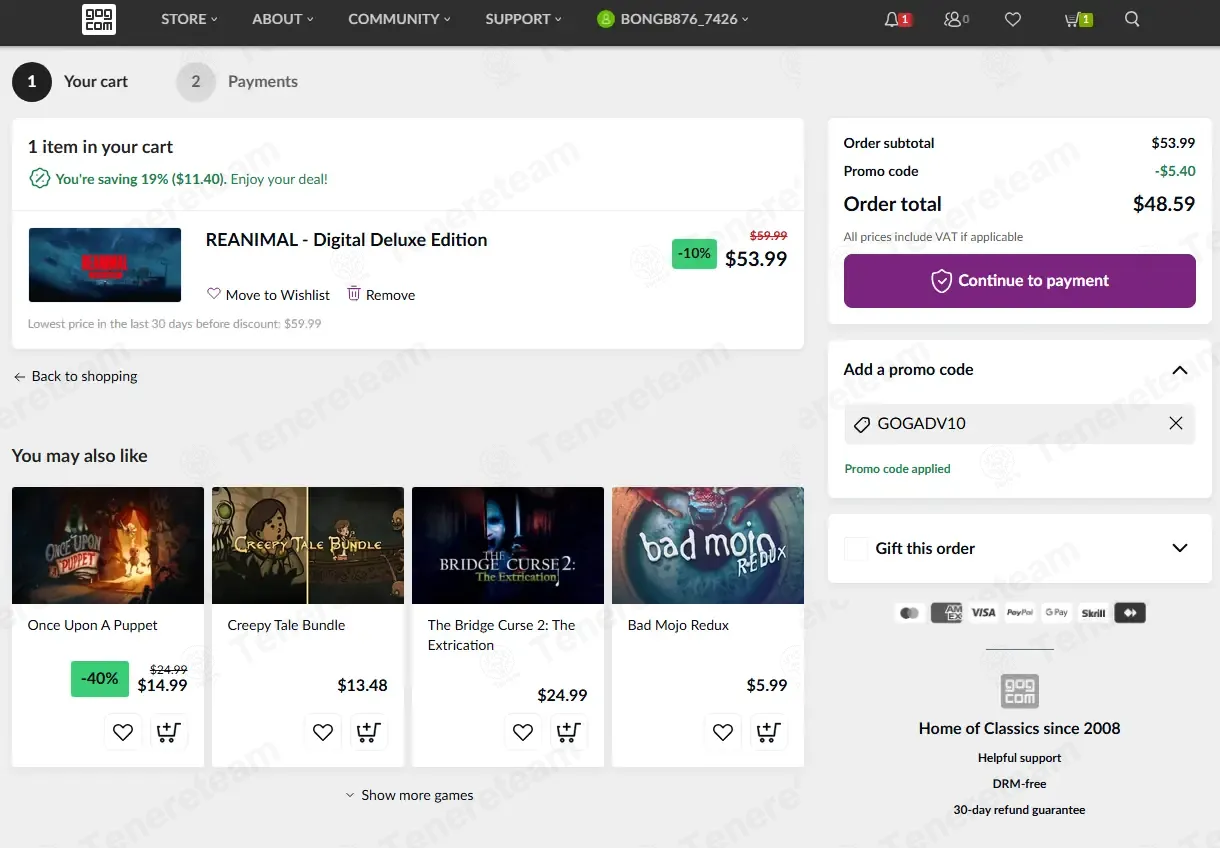Image resolution: width=1220 pixels, height=848 pixels.
Task: Add Bad Mojo Redux to cart
Action: point(768,732)
